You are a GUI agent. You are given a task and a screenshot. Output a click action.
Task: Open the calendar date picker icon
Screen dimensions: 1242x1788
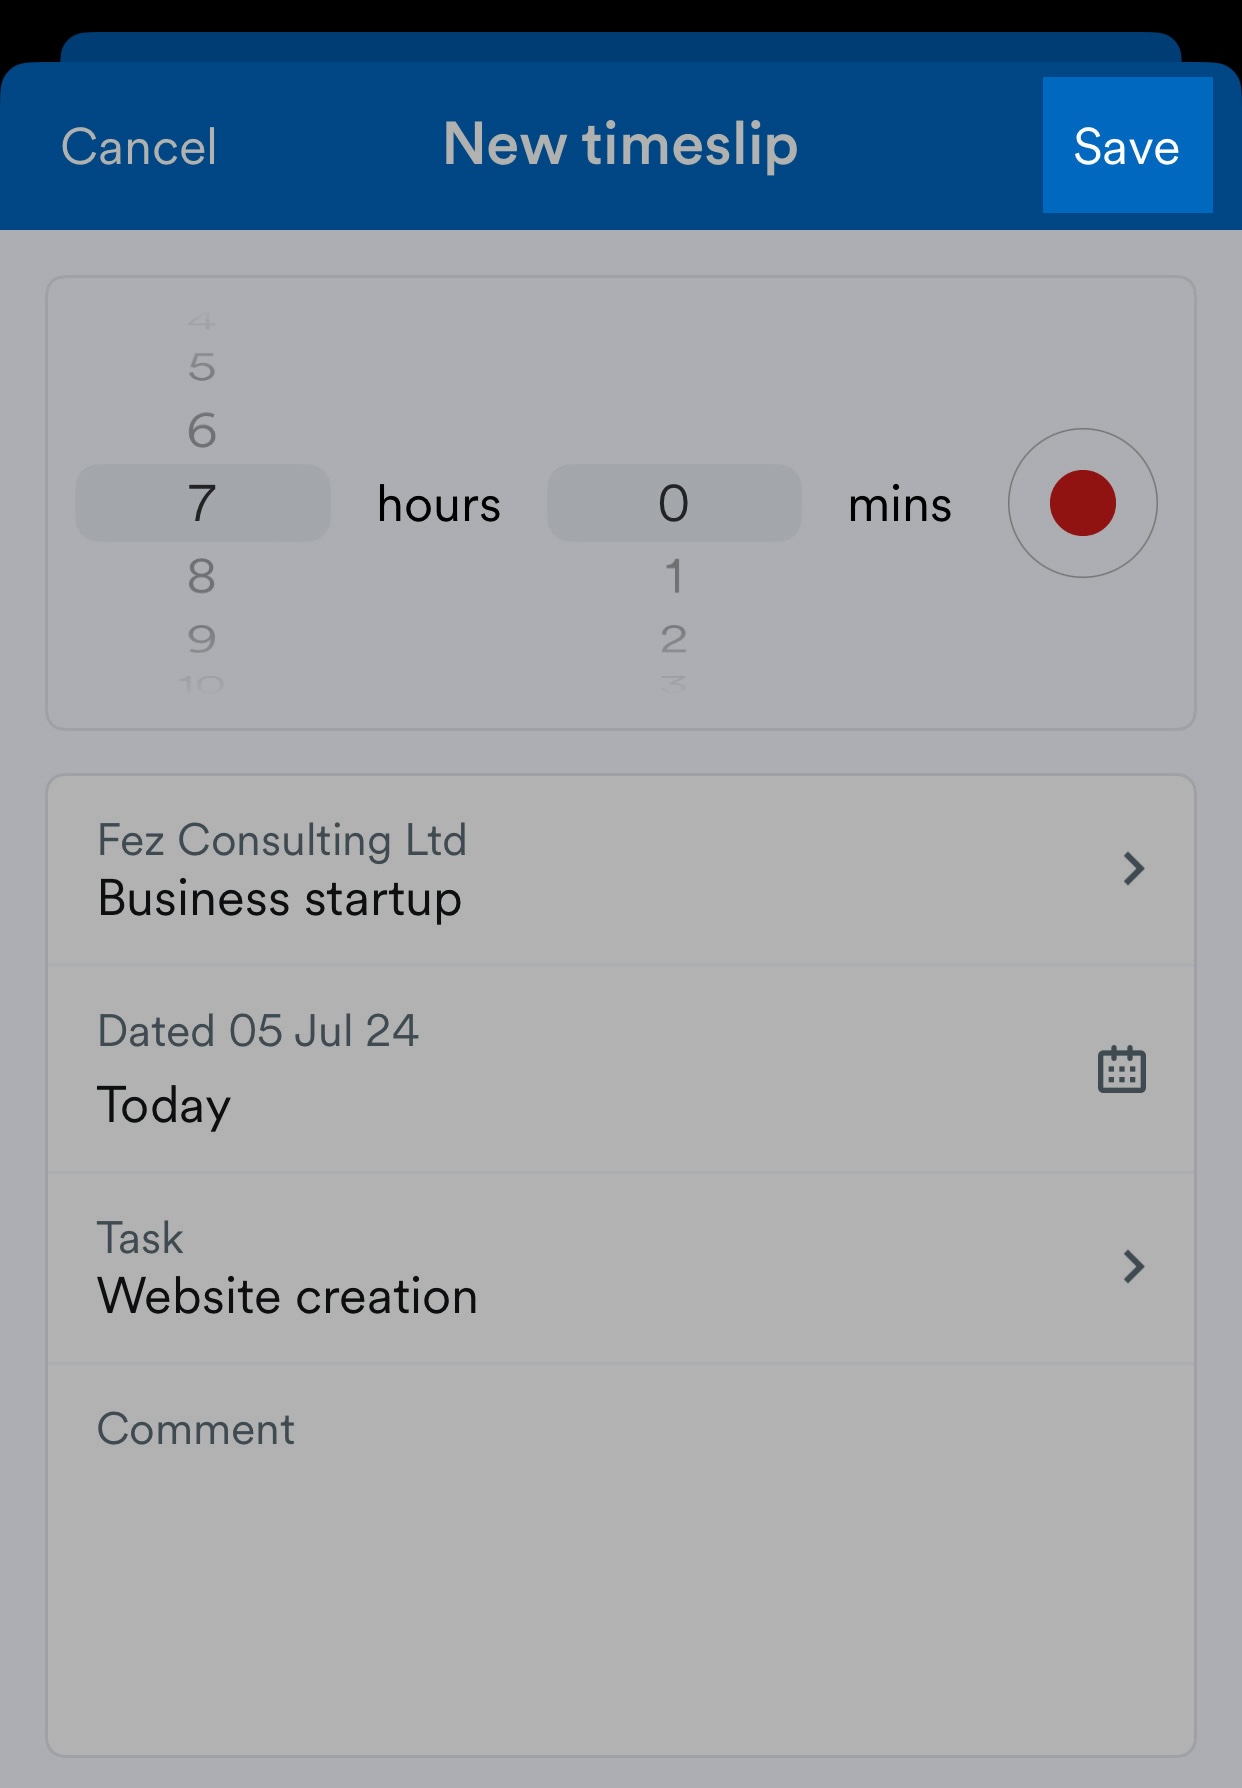1122,1070
